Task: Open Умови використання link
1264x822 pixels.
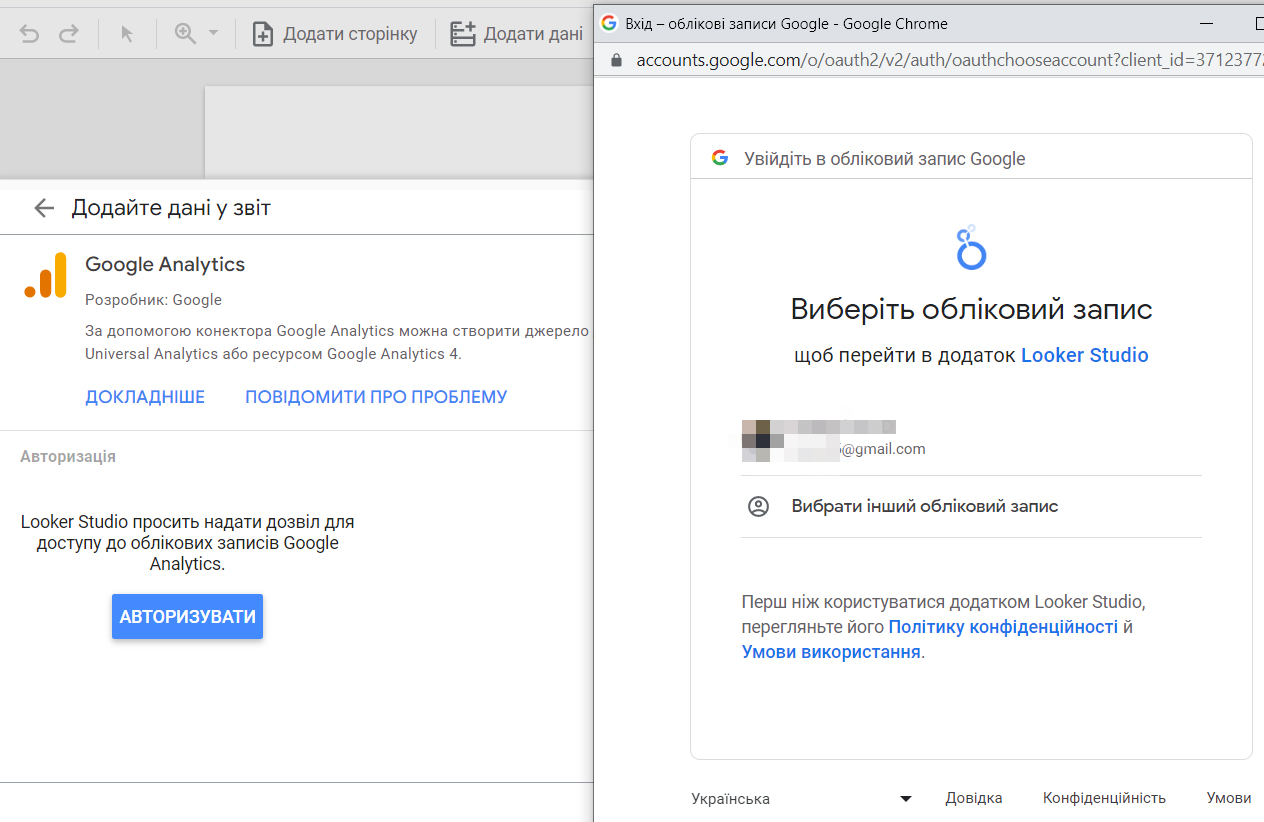Action: click(830, 652)
